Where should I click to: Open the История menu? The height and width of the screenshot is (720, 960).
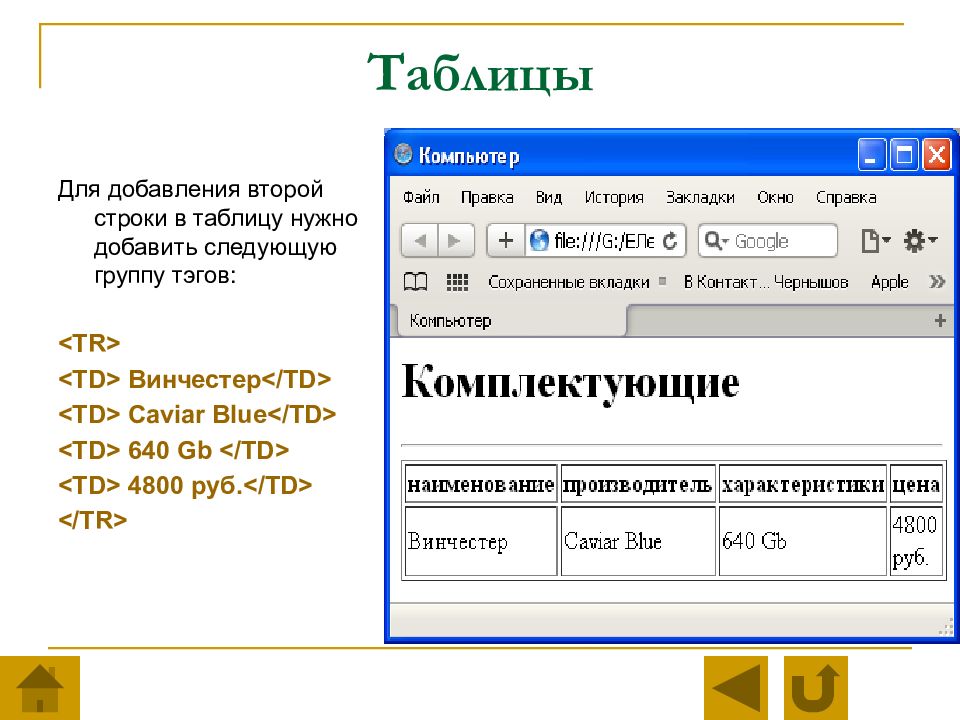[614, 197]
